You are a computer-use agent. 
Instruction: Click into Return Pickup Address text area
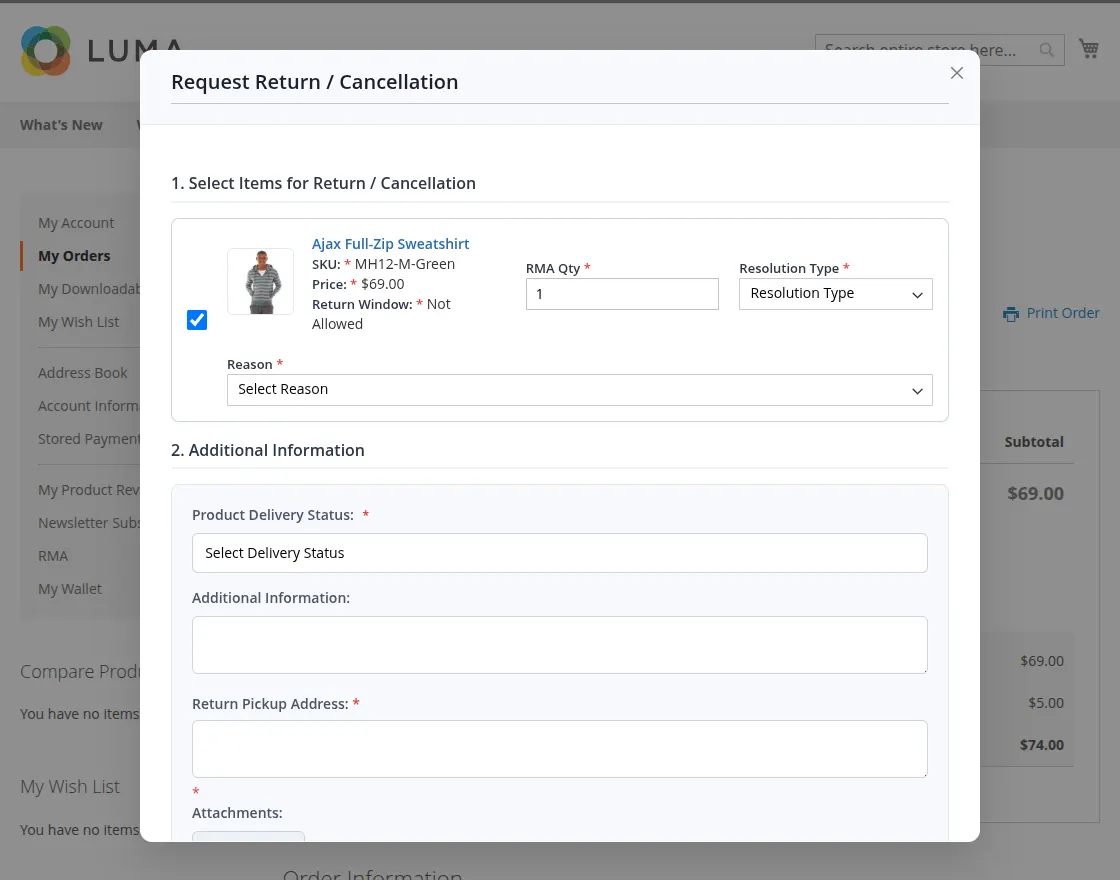tap(559, 749)
